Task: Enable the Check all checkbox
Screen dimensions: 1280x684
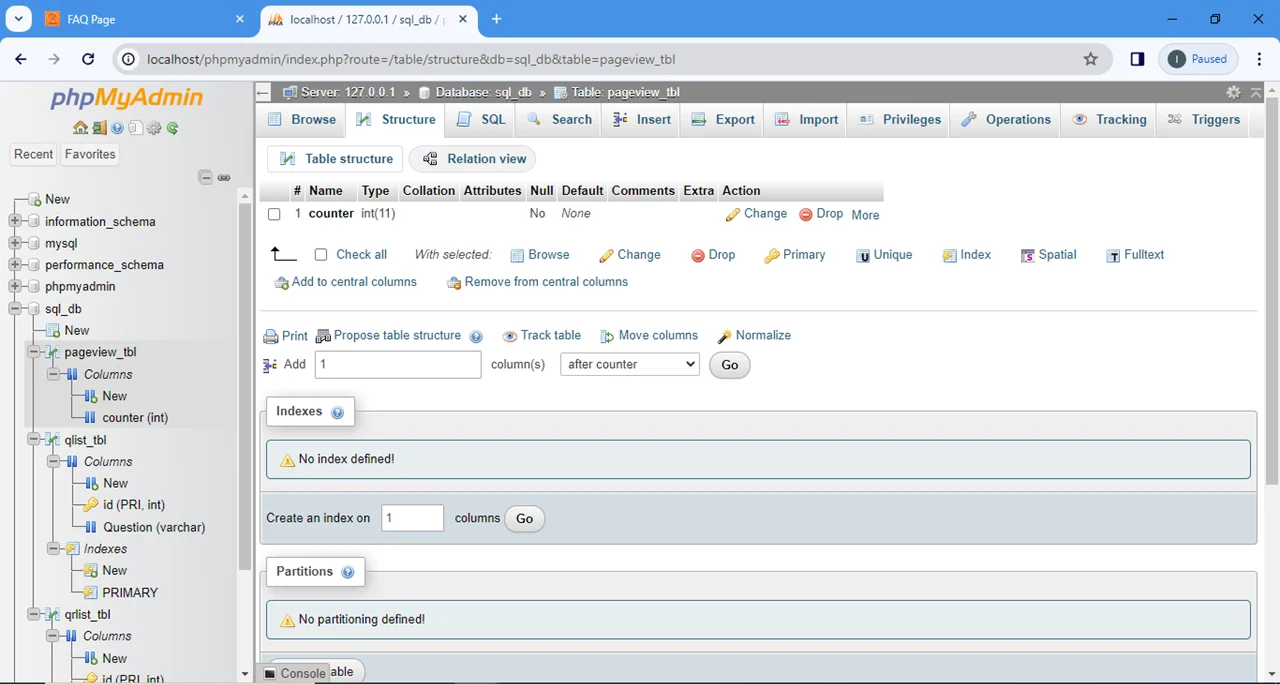Action: [321, 255]
